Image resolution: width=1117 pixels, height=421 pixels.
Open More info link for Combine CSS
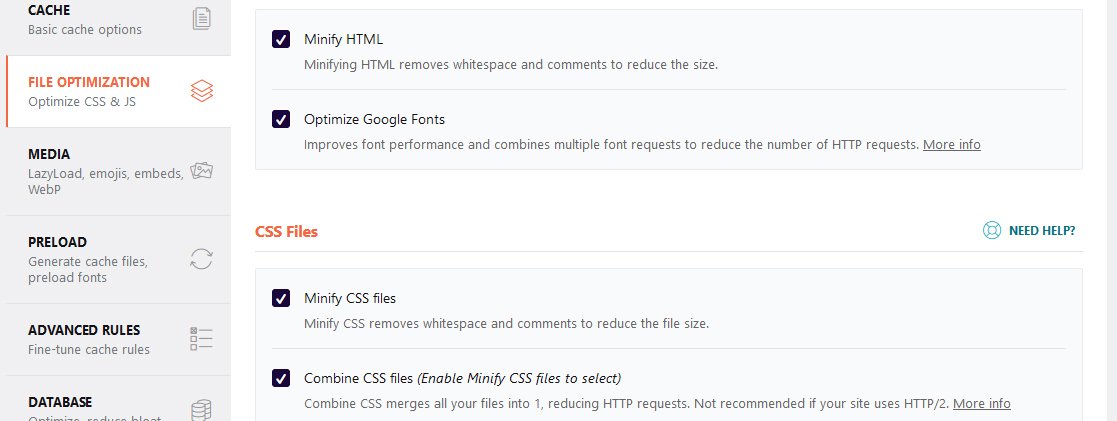(x=981, y=404)
